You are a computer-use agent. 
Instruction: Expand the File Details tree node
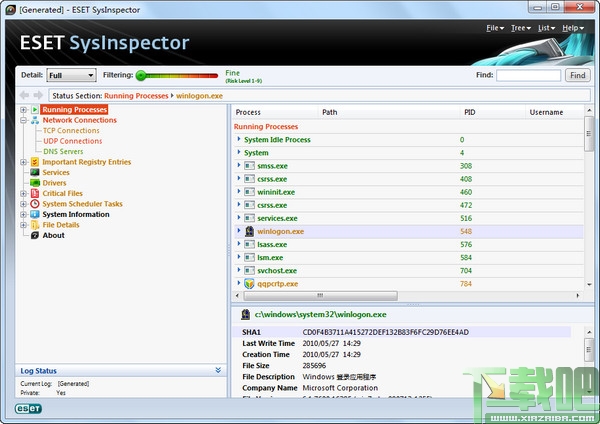click(x=23, y=225)
